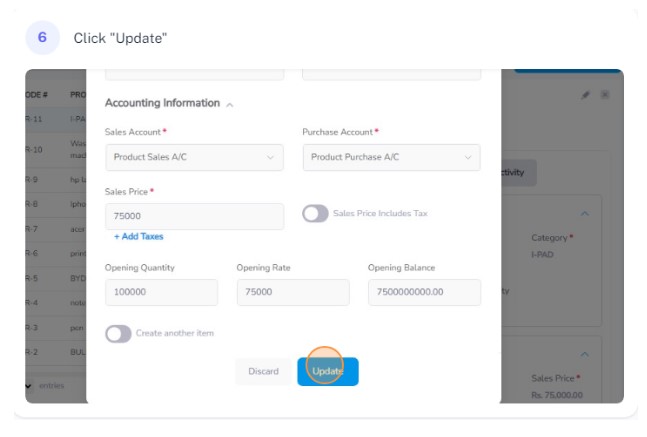Select the R-8 row in table
Screen dimensions: 647x437
pos(56,204)
